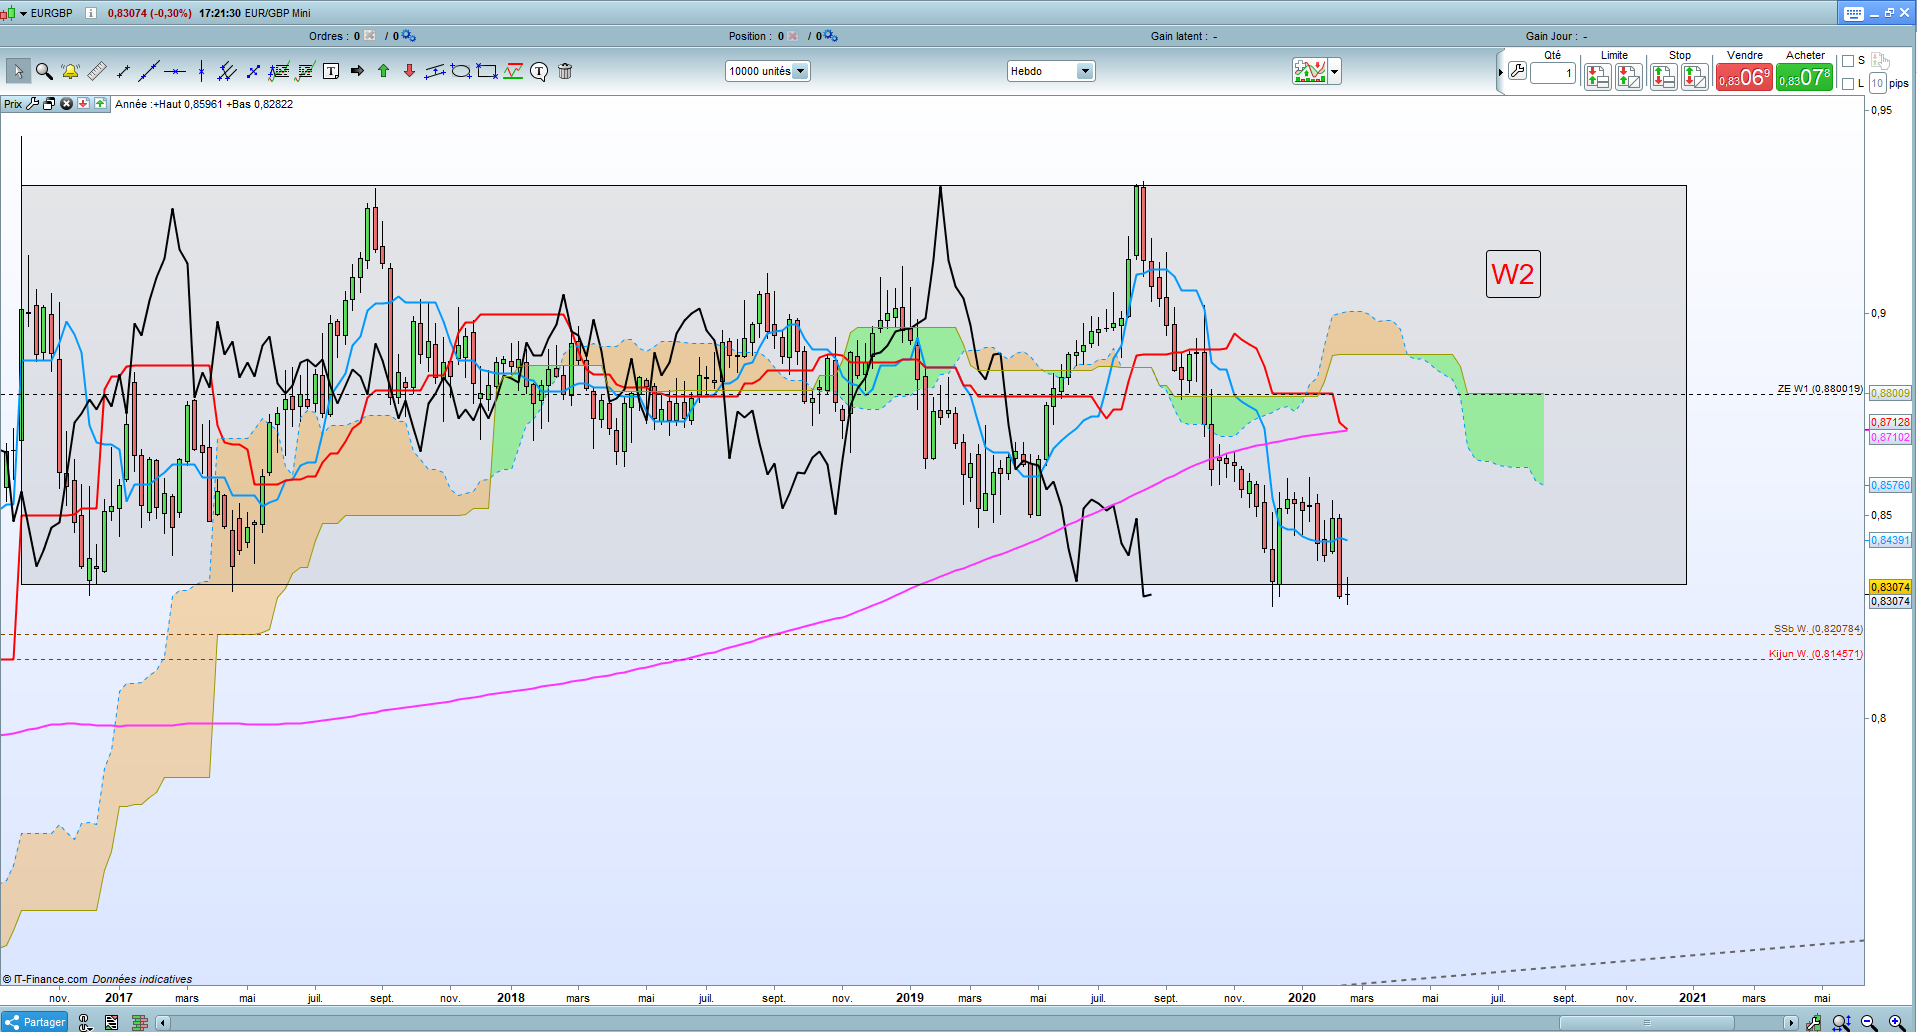1917x1032 pixels.
Task: Click the bottom scrollbar right arrow
Action: tap(1790, 1022)
